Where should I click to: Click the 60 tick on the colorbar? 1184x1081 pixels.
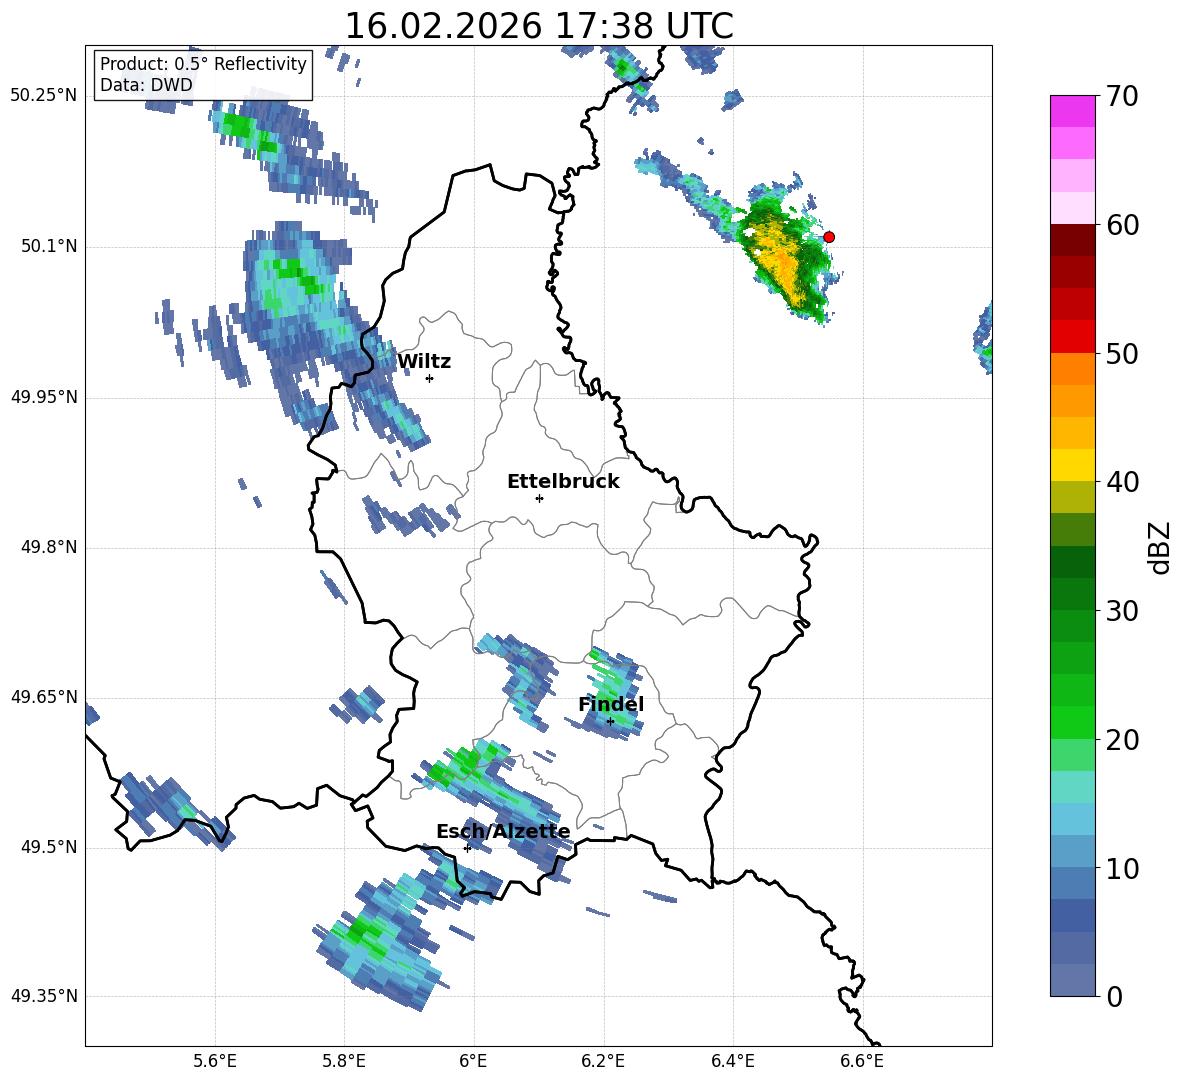(1122, 225)
